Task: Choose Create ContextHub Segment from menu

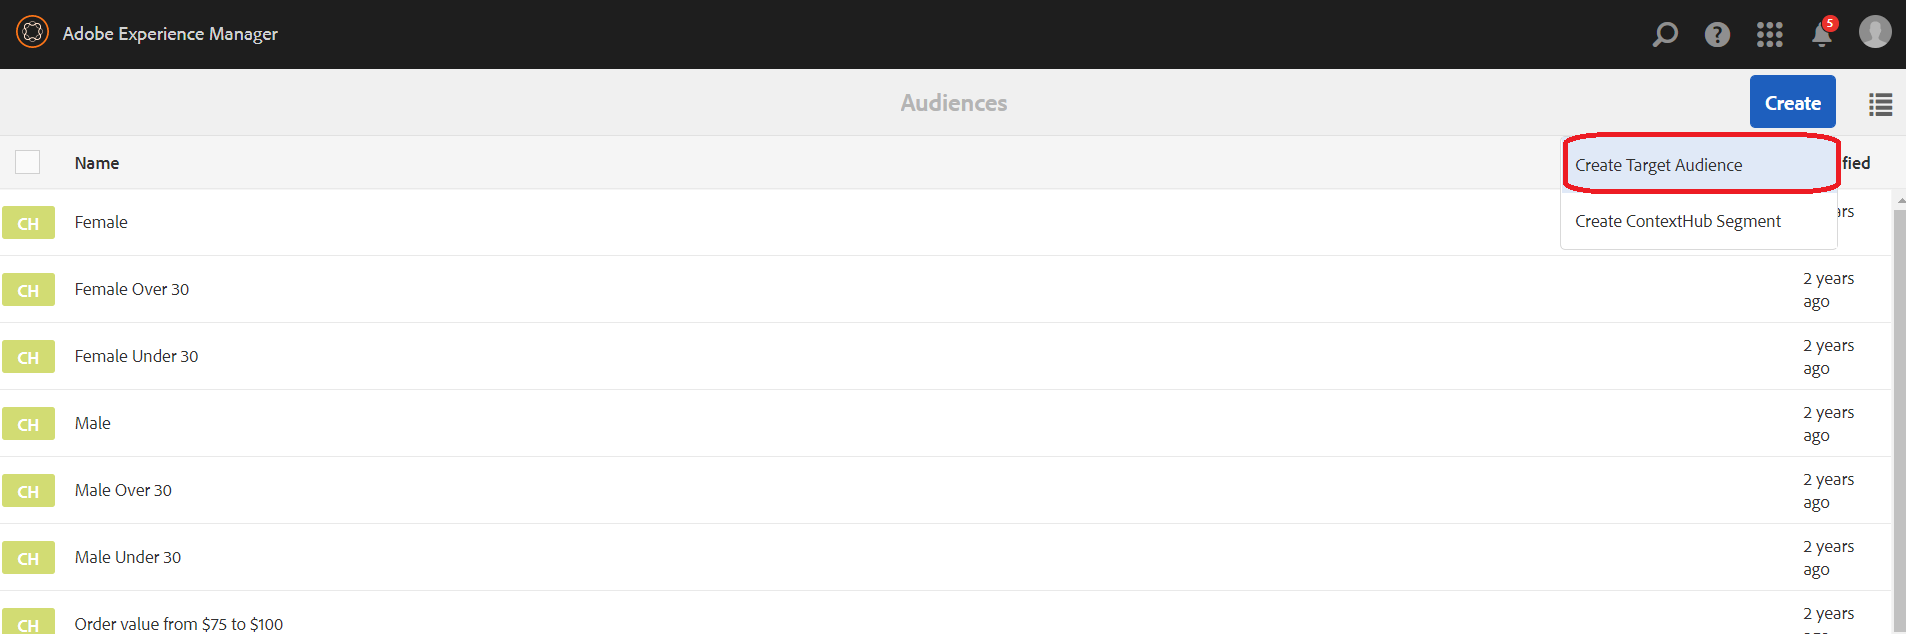Action: [x=1677, y=221]
